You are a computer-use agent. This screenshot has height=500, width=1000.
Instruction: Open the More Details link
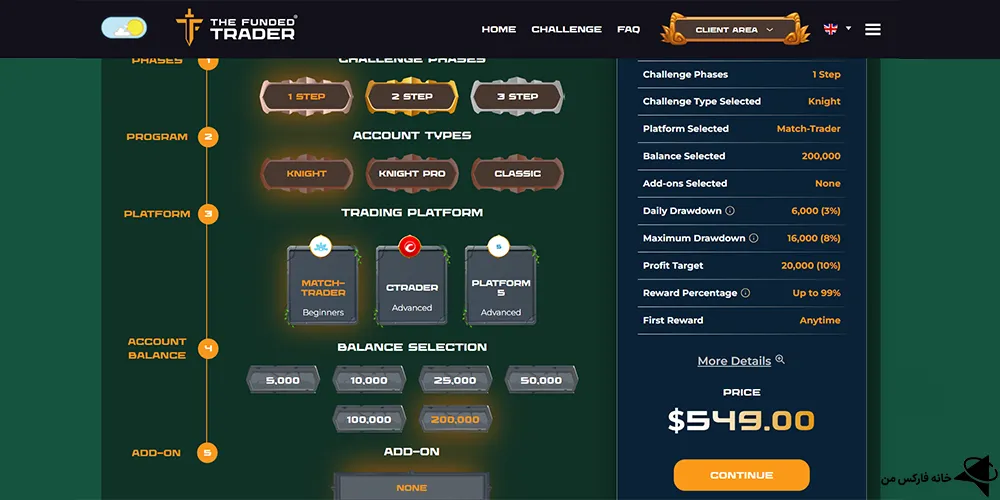click(734, 361)
